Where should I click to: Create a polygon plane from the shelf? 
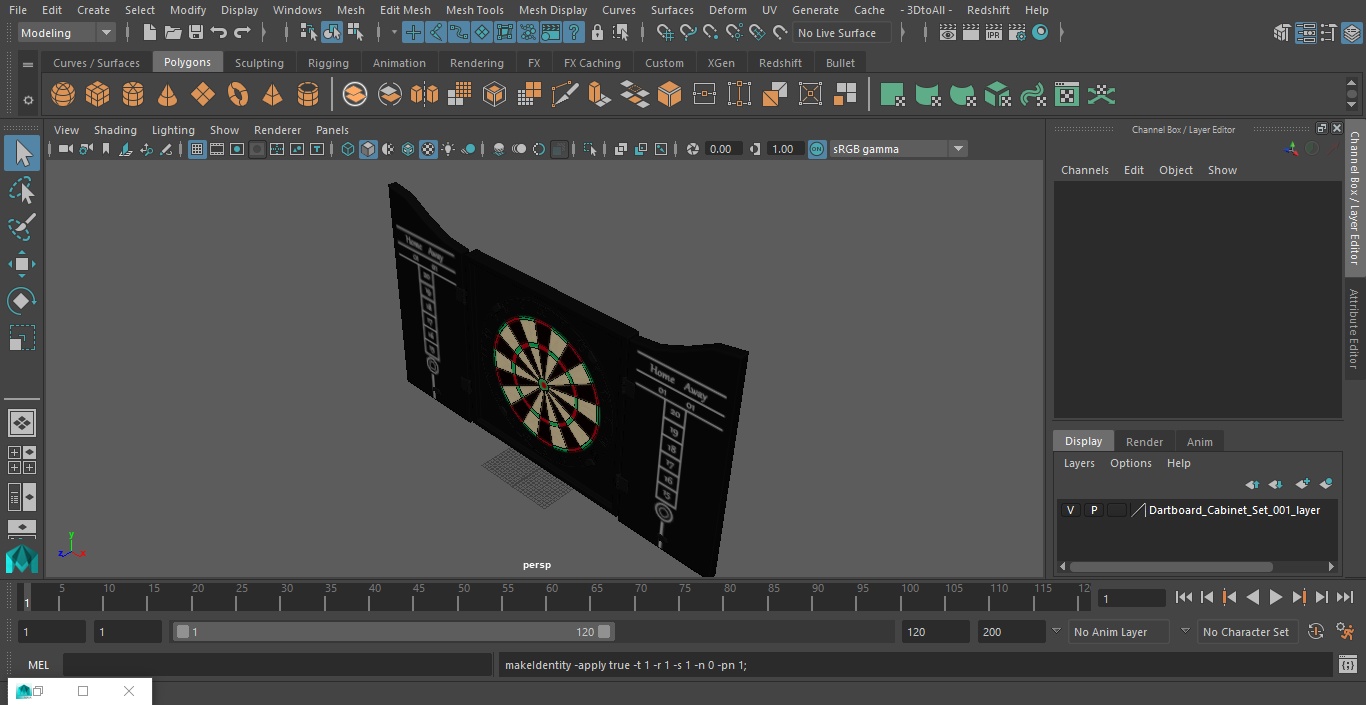tap(203, 95)
